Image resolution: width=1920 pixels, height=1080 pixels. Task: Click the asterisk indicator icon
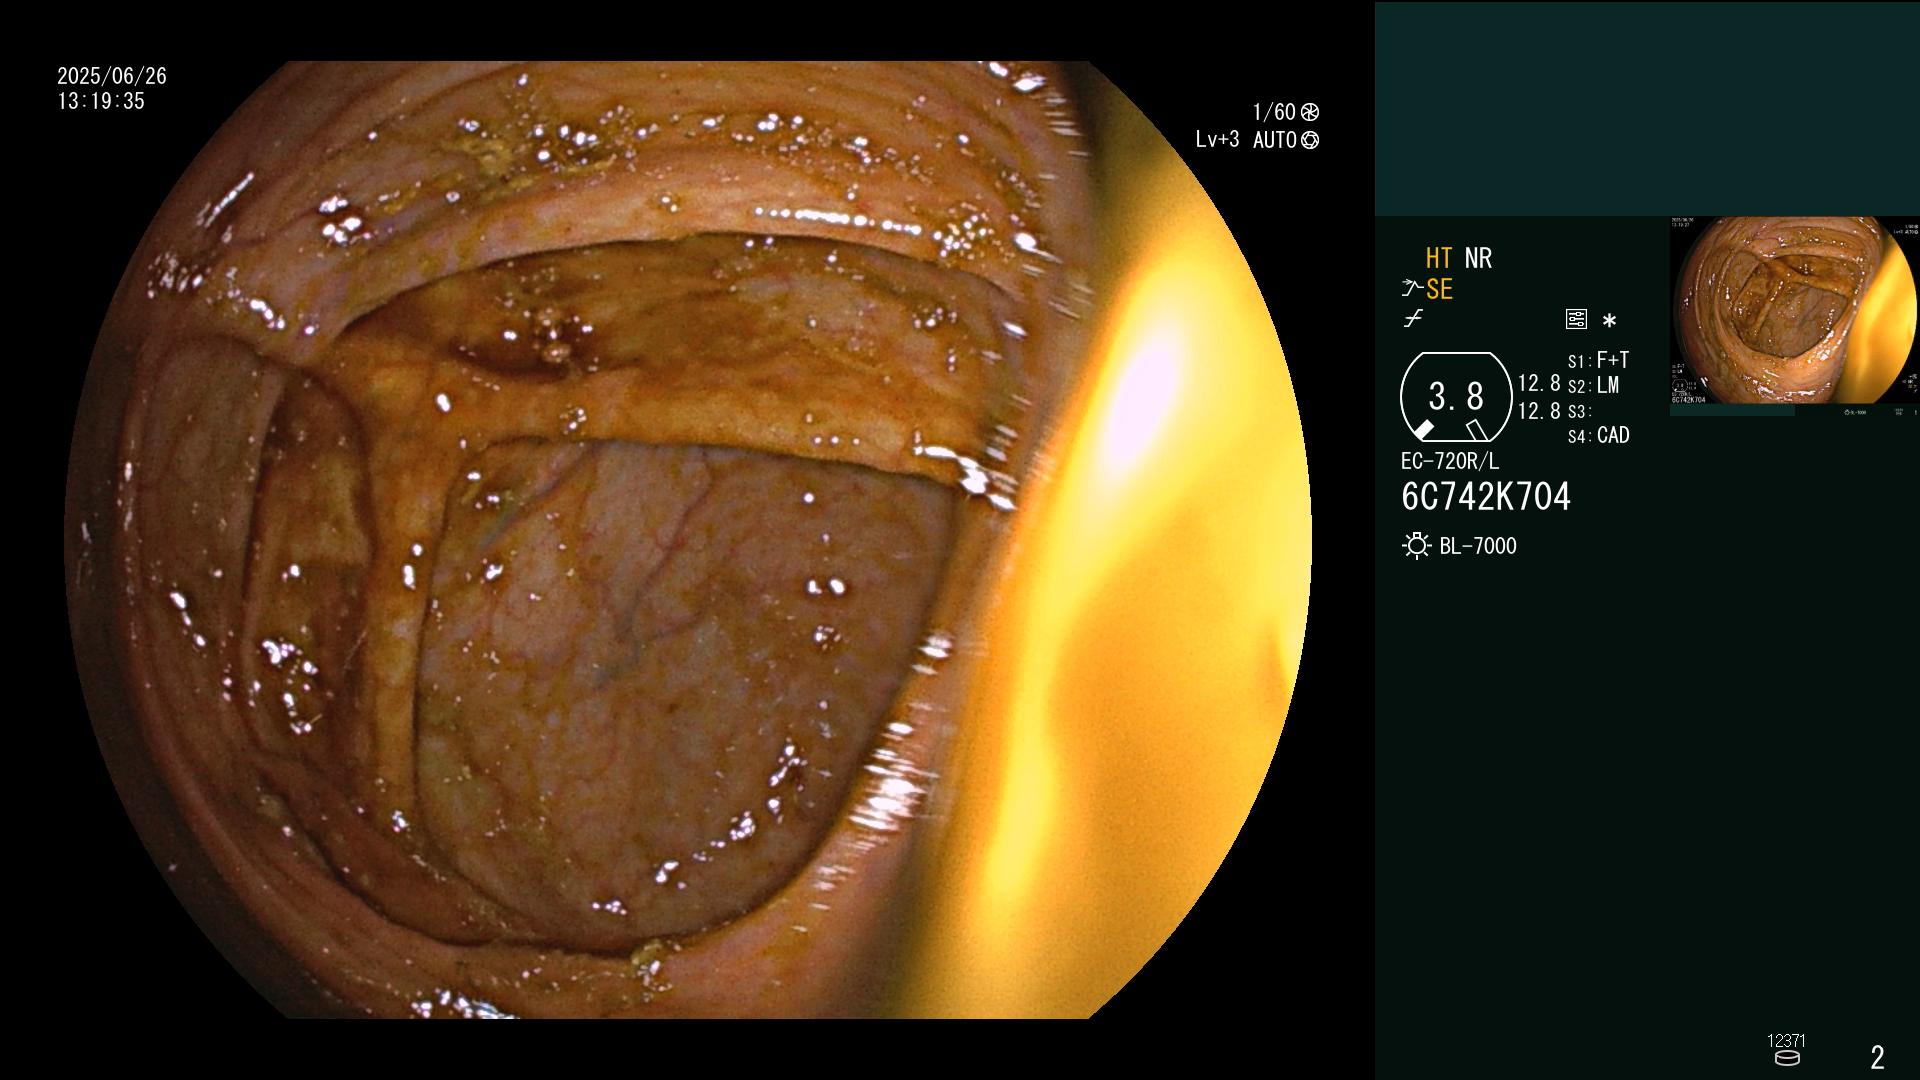(1609, 321)
